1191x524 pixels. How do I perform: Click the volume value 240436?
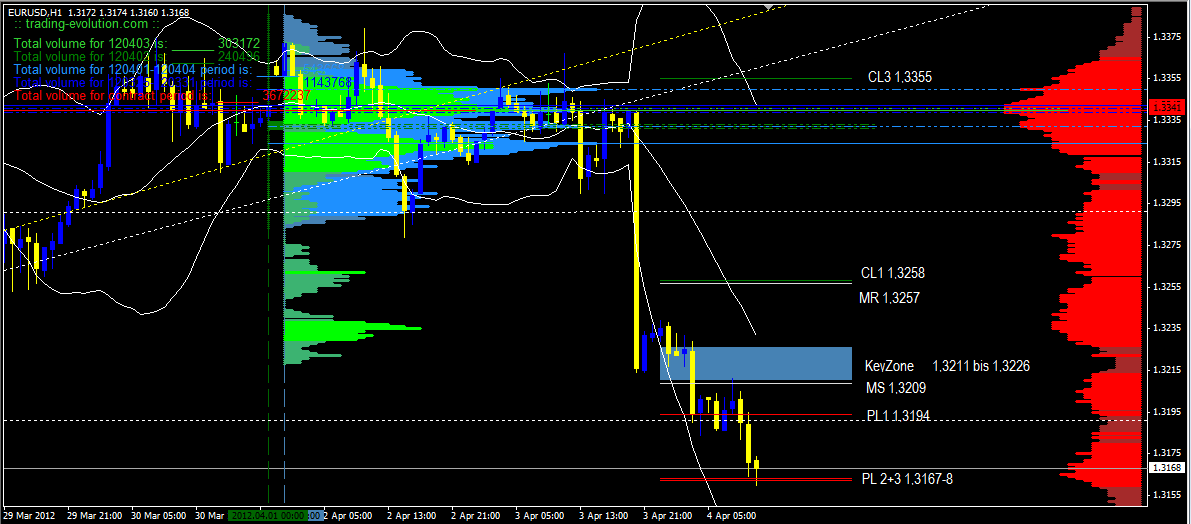(239, 56)
